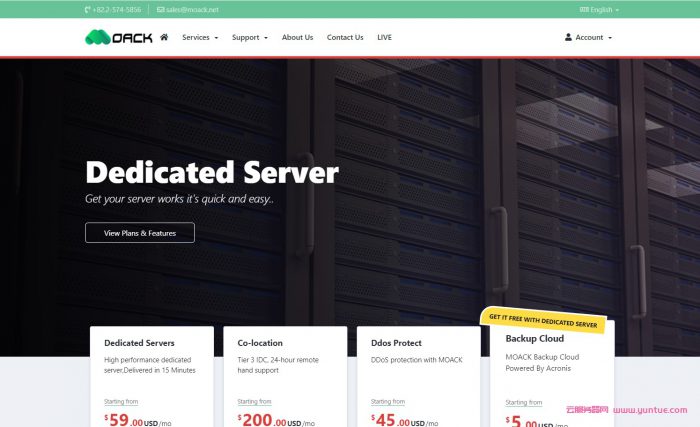
Task: Go to home via house icon
Action: [x=164, y=37]
